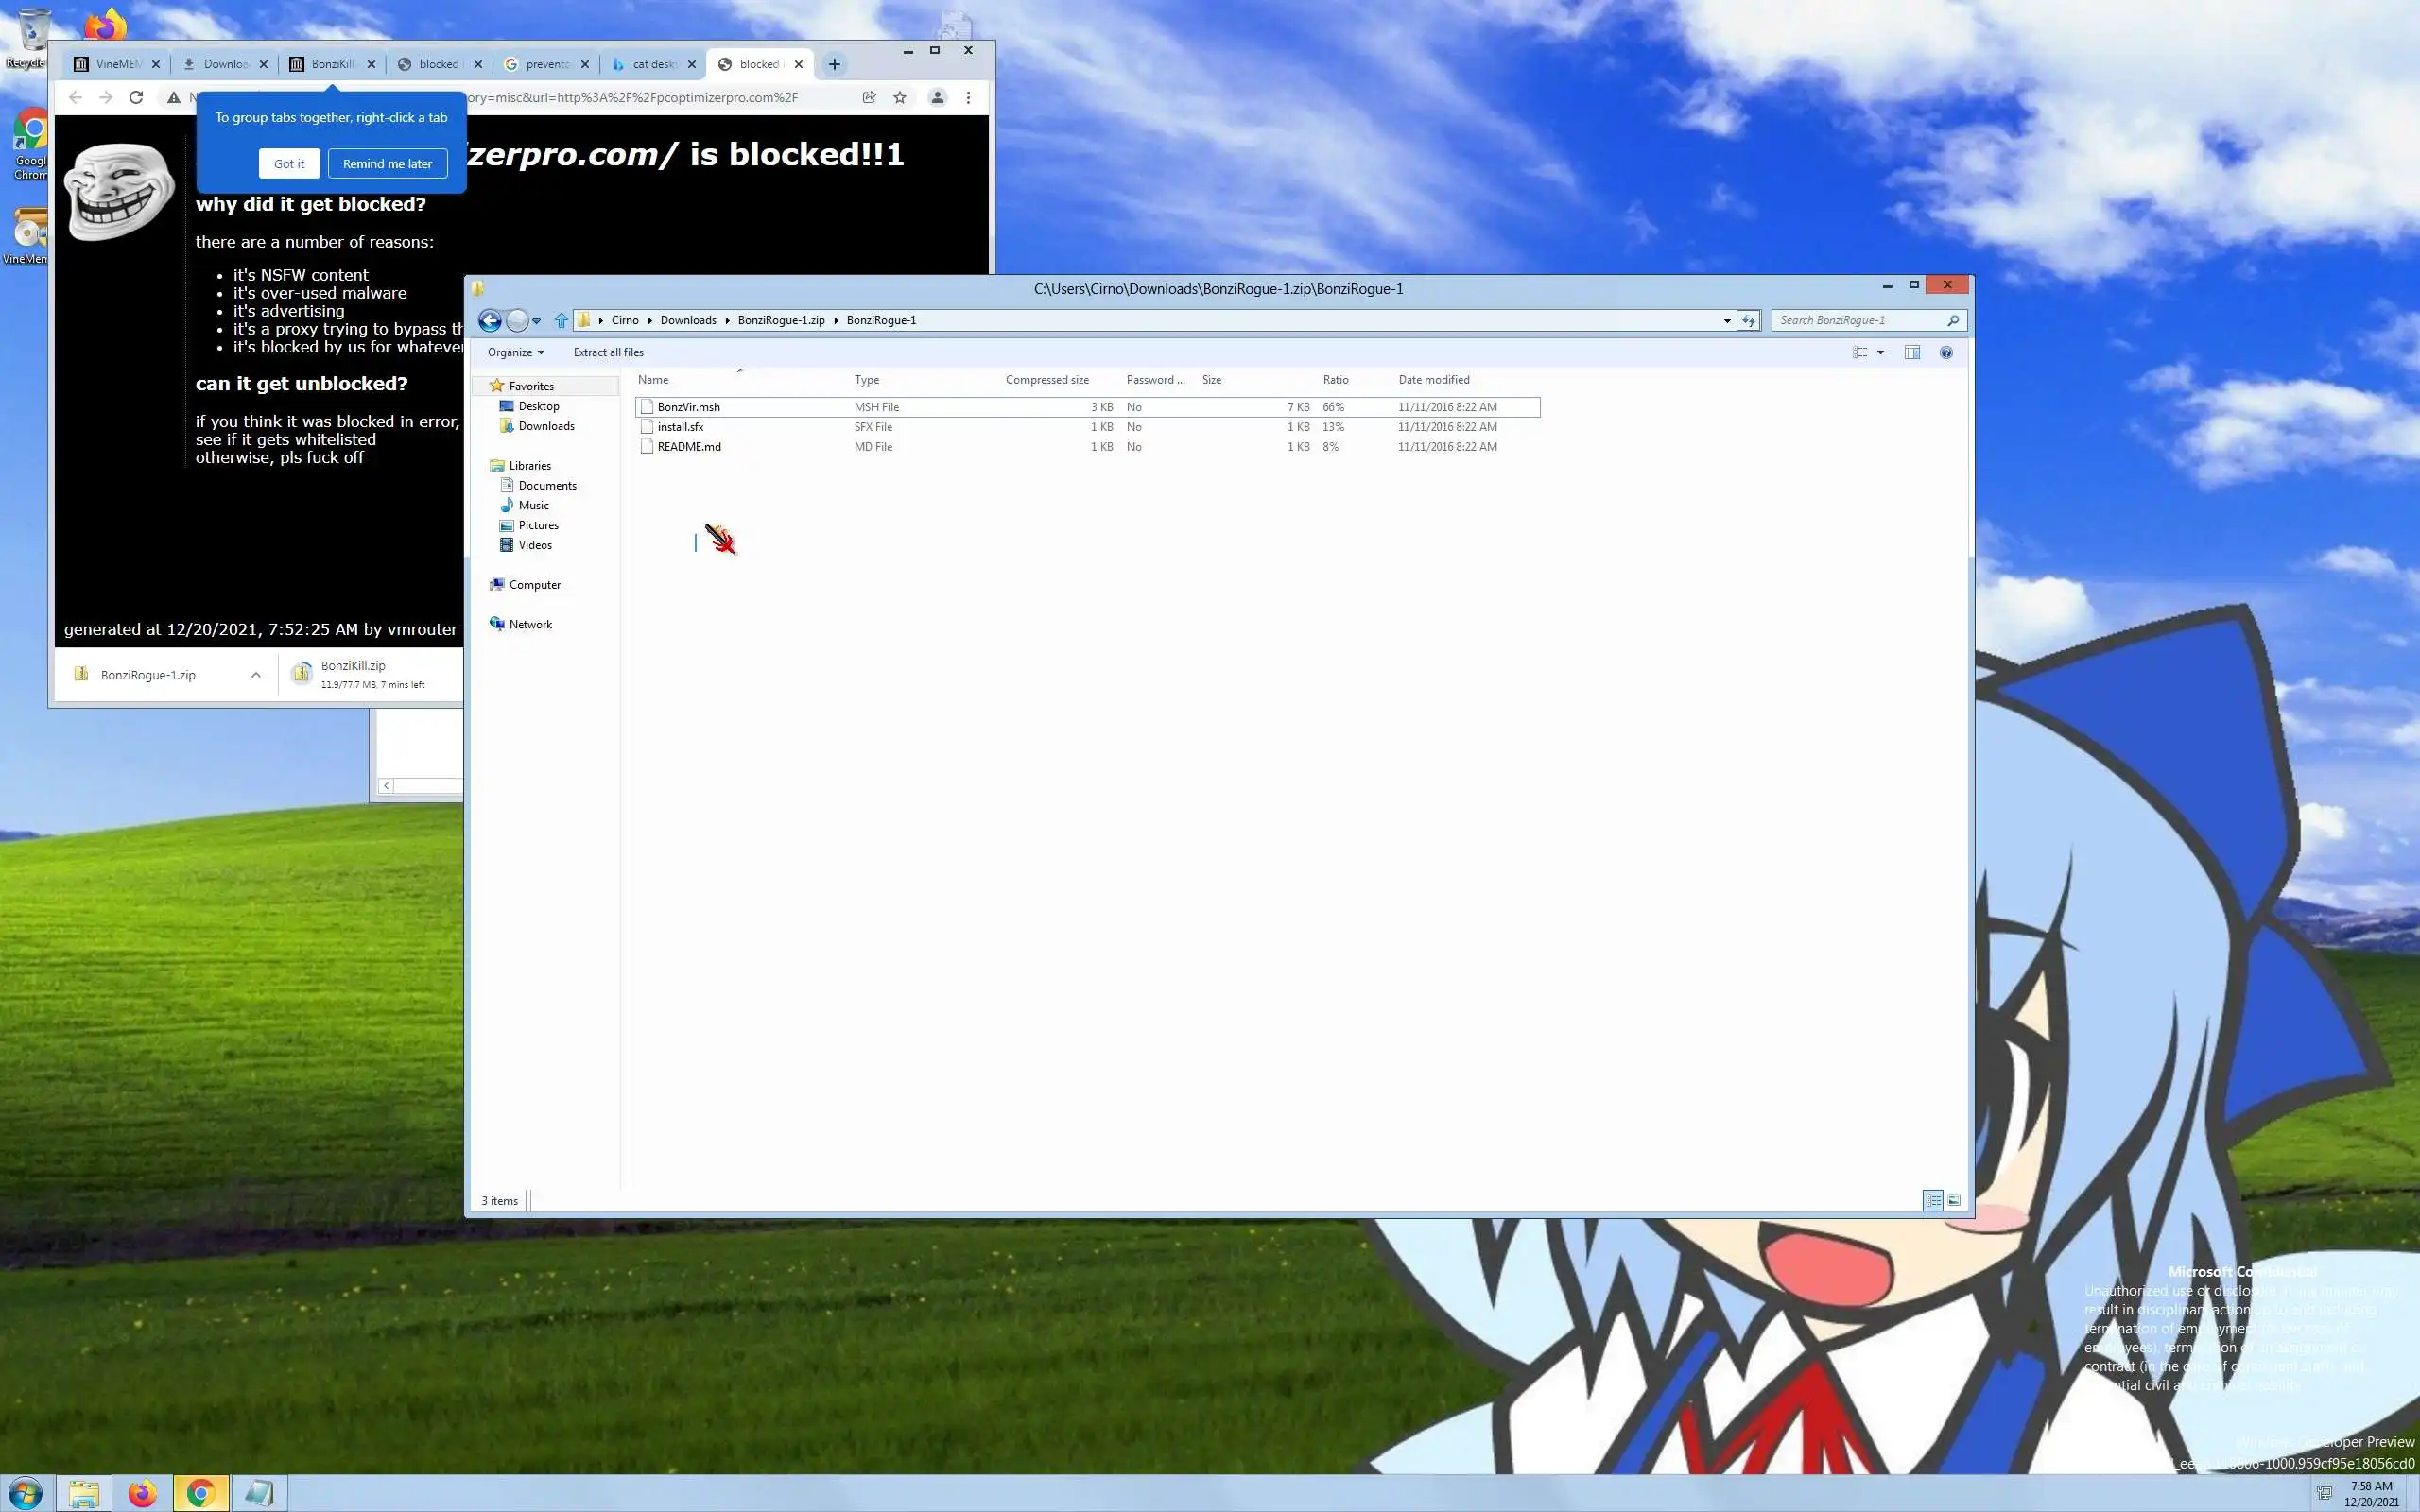Switch to the BonziKill browser tab

[331, 64]
